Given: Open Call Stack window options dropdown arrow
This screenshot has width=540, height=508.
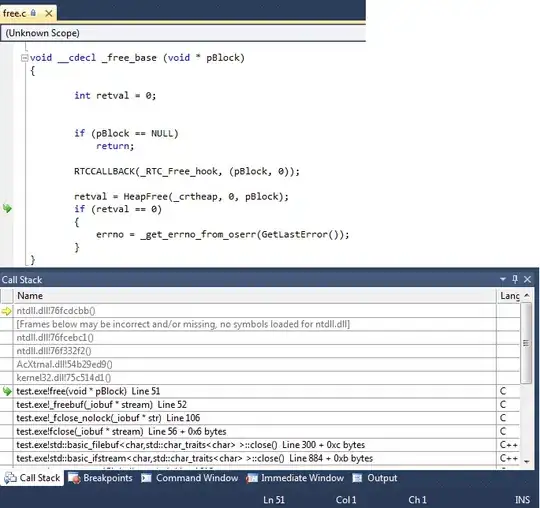Looking at the screenshot, I should pyautogui.click(x=503, y=279).
